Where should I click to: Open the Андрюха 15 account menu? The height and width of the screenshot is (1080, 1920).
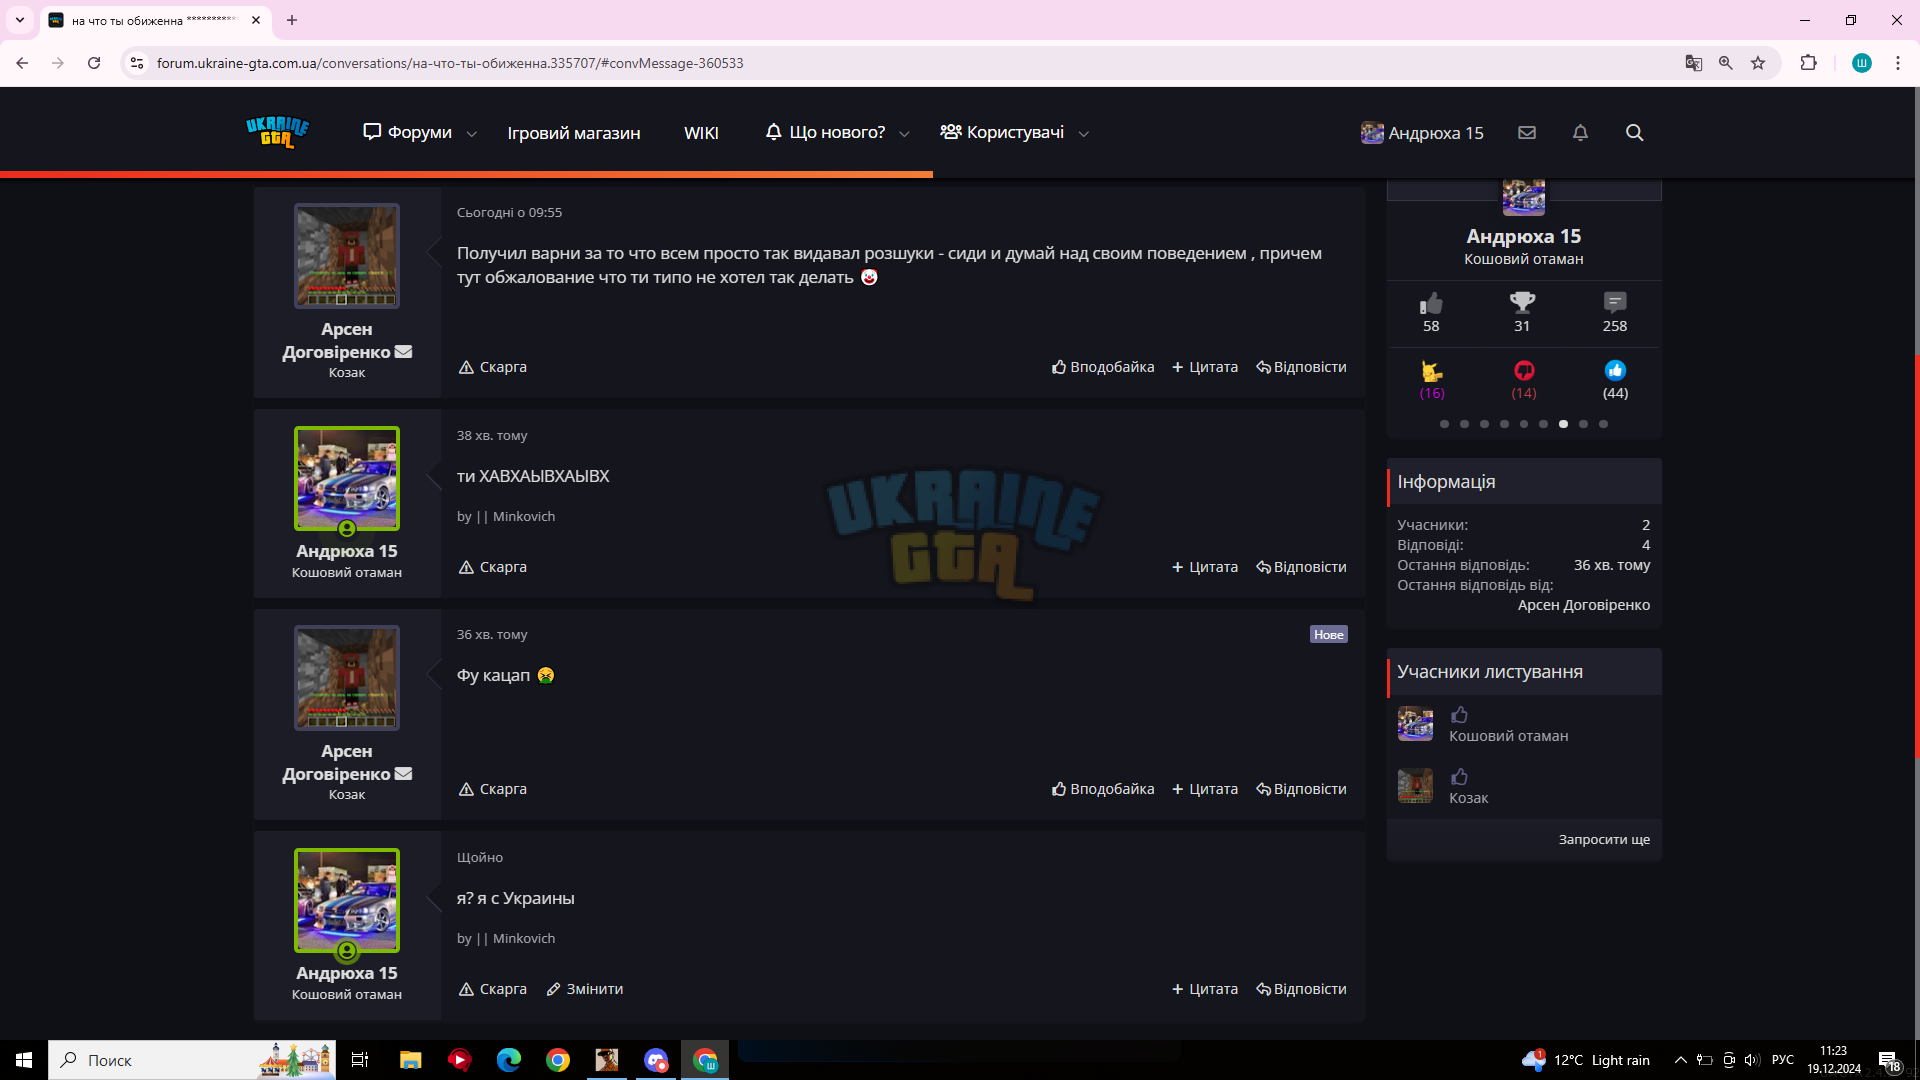tap(1422, 133)
